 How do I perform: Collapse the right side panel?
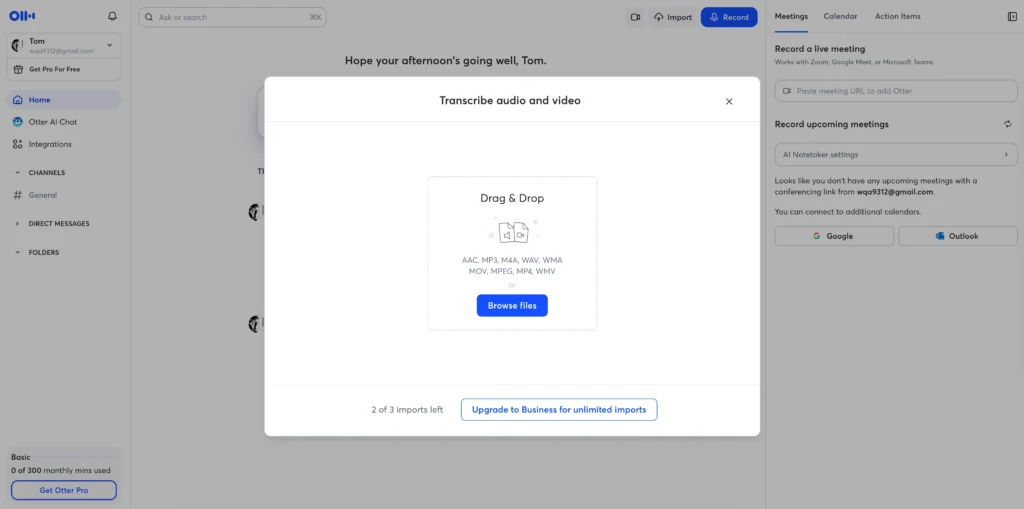click(x=1012, y=17)
